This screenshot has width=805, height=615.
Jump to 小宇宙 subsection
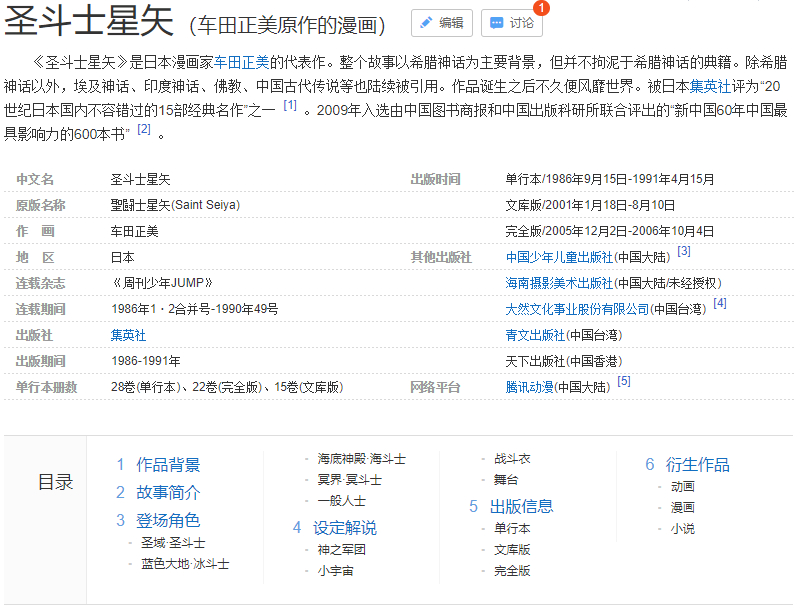[336, 571]
